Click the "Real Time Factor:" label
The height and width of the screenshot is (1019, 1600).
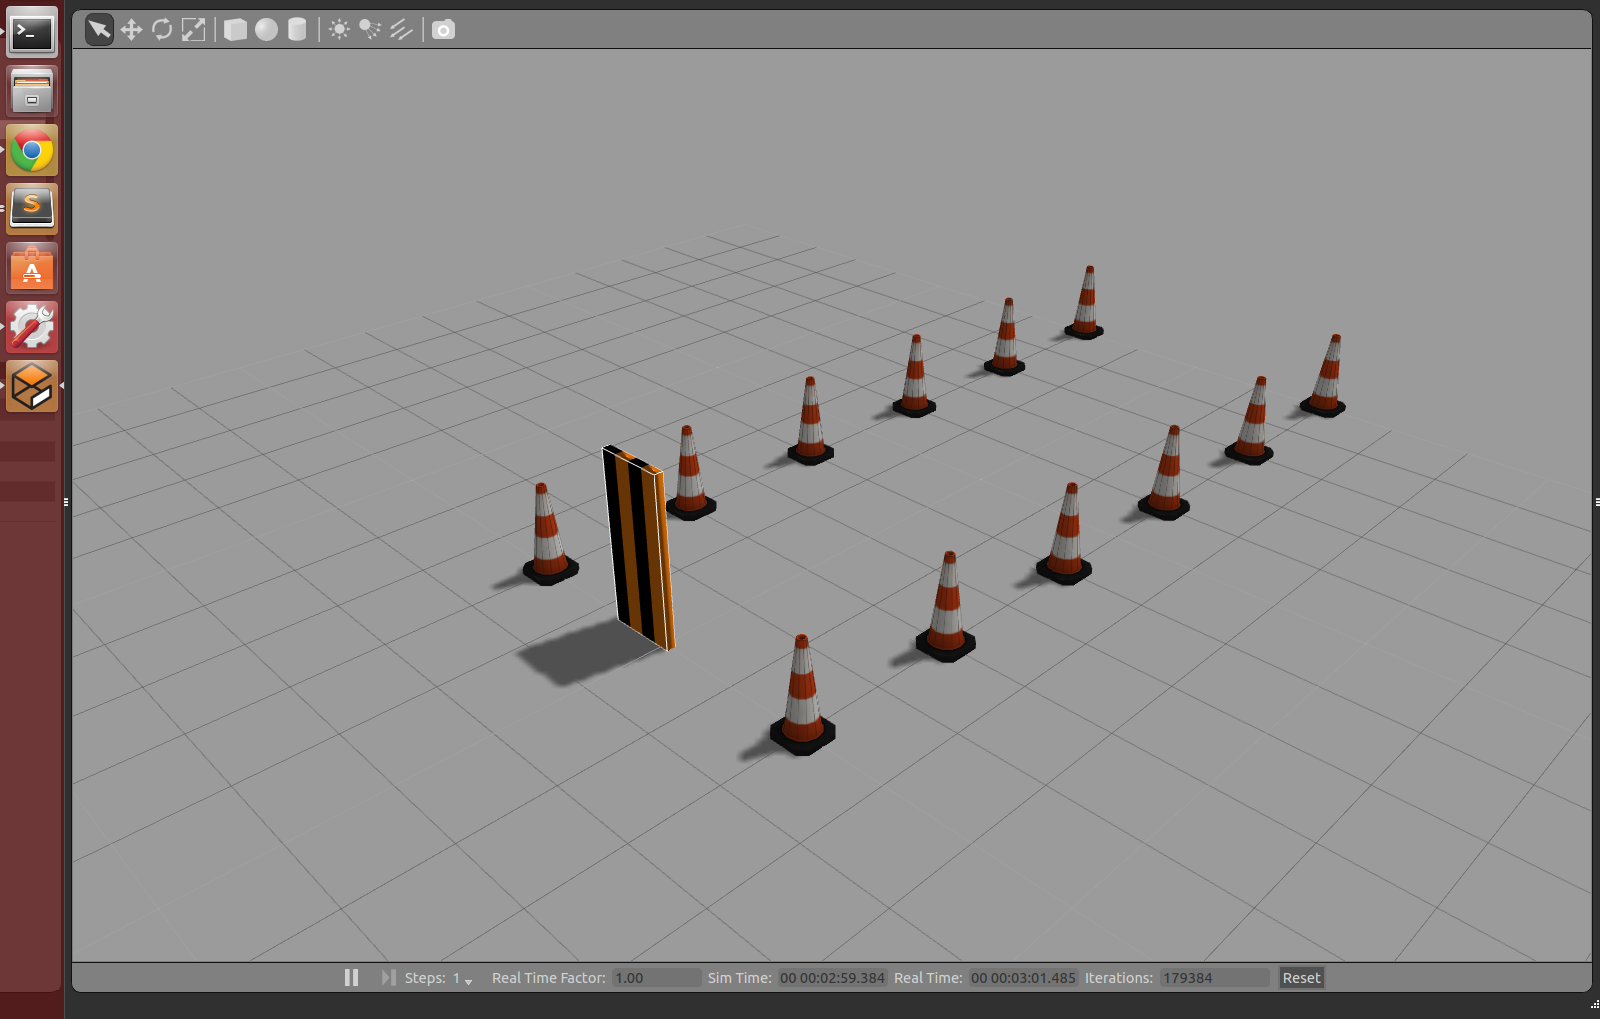coord(549,978)
